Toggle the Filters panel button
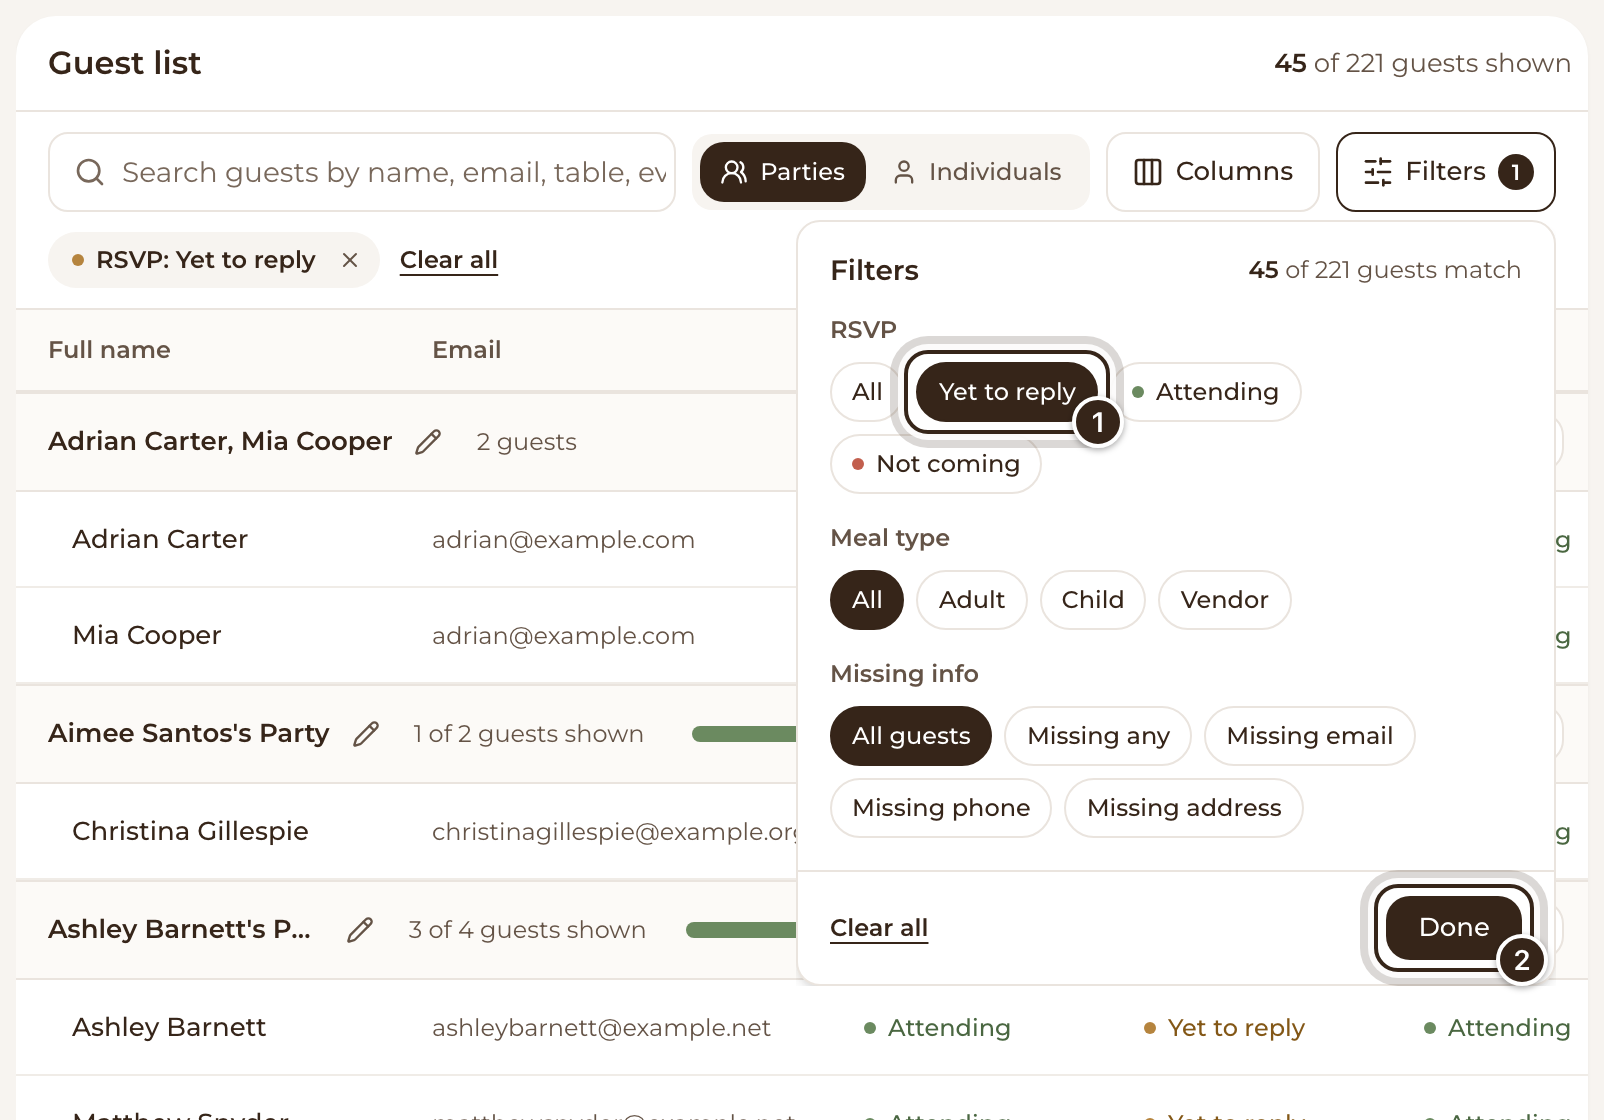The image size is (1604, 1120). (x=1446, y=172)
